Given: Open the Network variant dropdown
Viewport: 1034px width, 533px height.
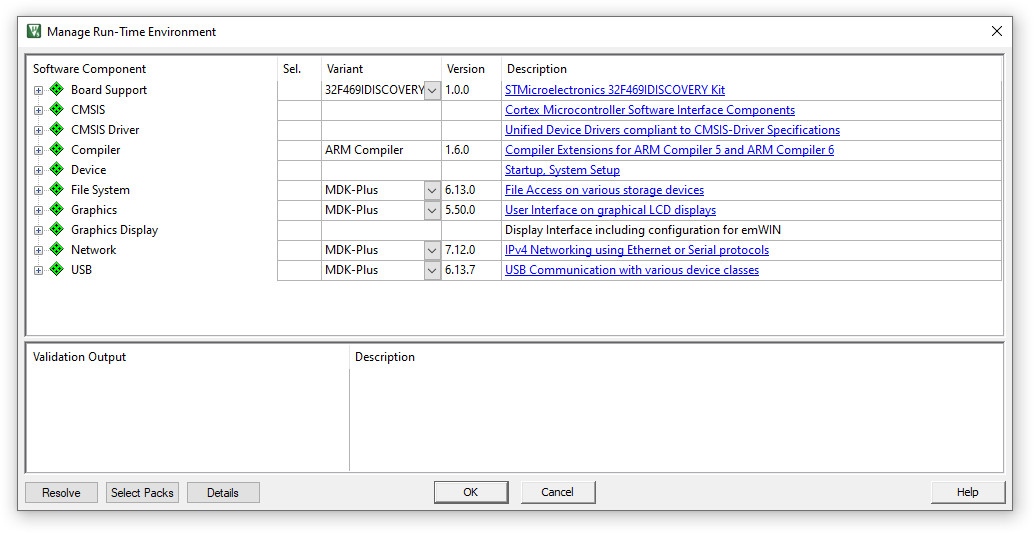Looking at the screenshot, I should pyautogui.click(x=433, y=250).
